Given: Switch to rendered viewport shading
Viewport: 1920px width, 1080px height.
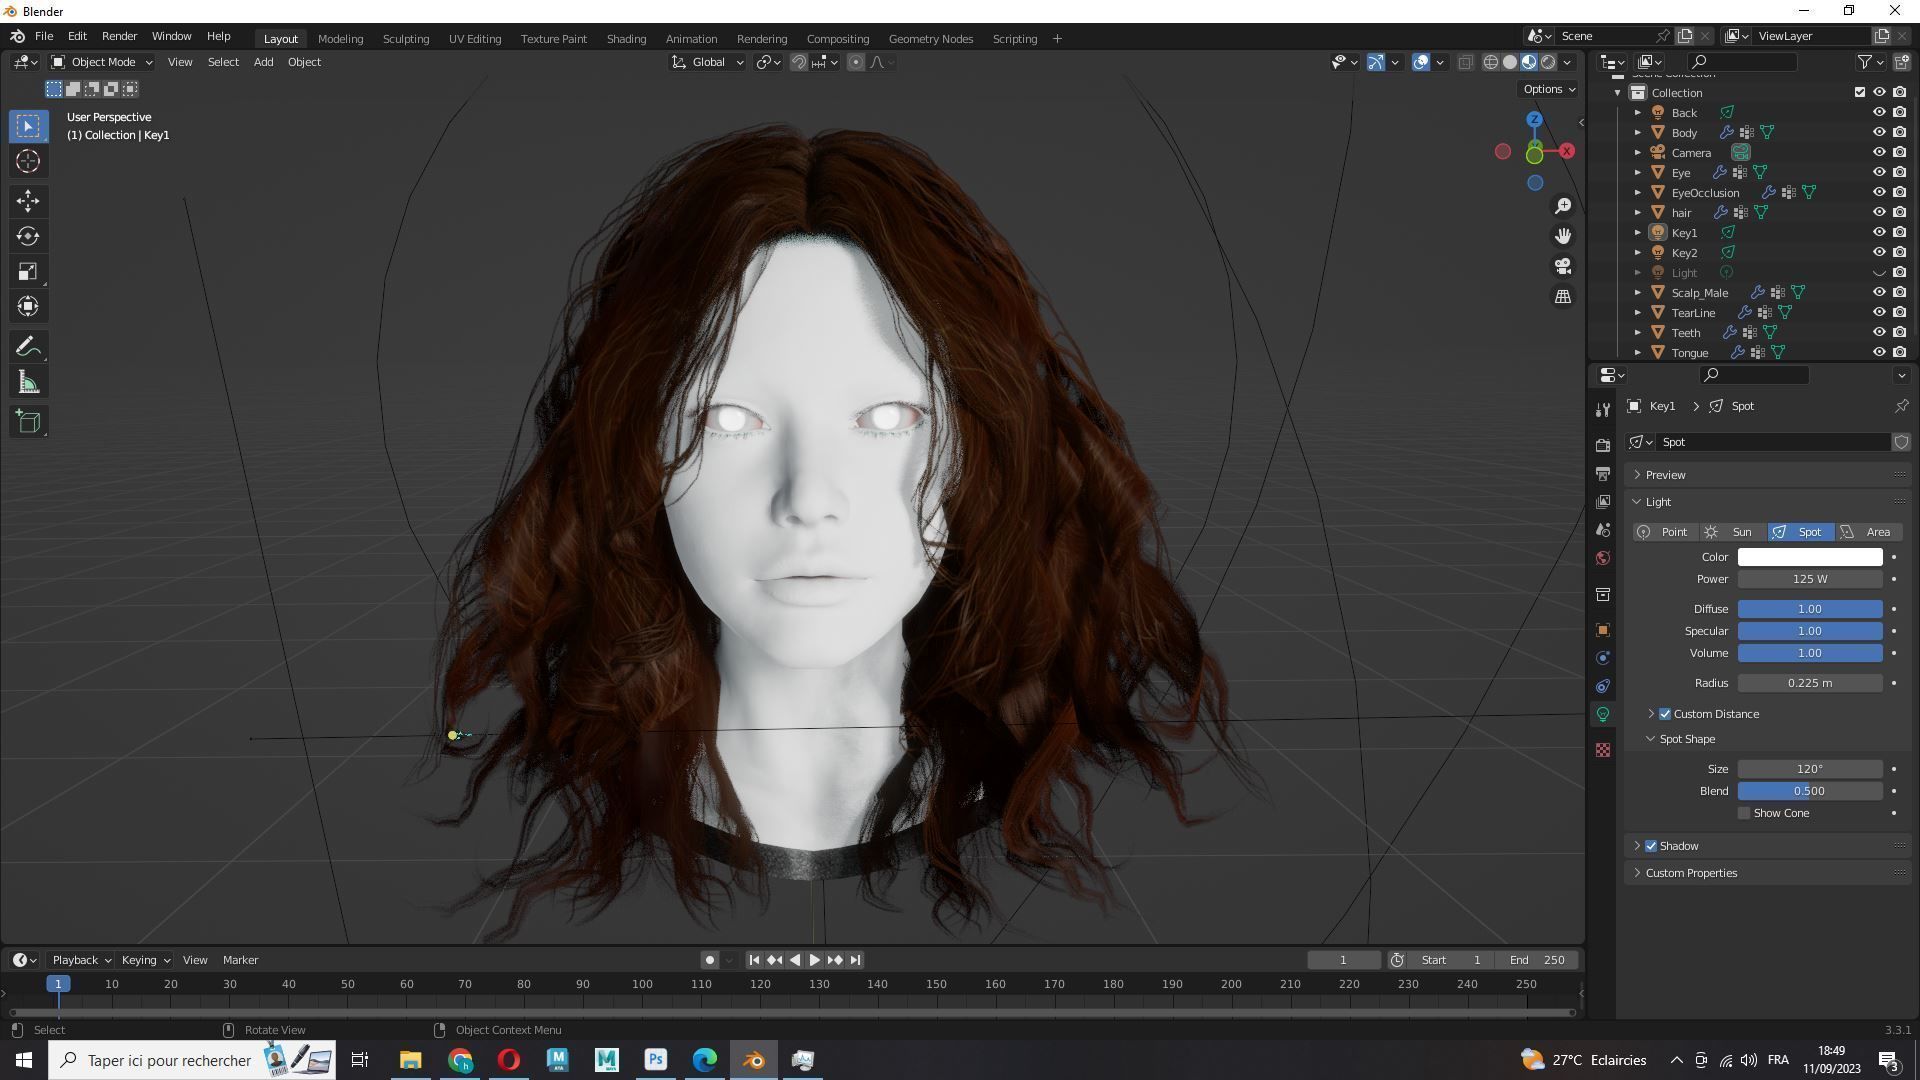Looking at the screenshot, I should (1548, 62).
